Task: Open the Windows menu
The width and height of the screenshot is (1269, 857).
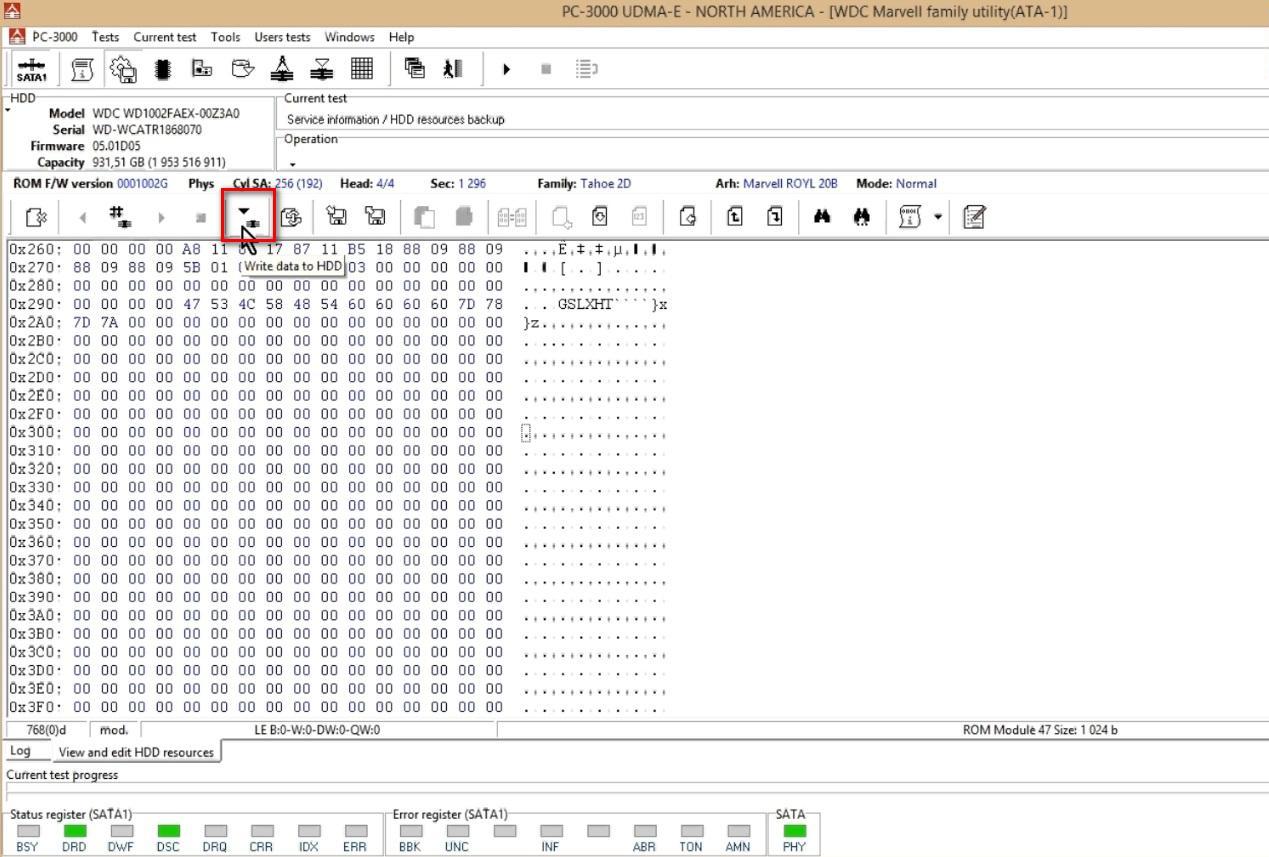Action: (x=350, y=37)
